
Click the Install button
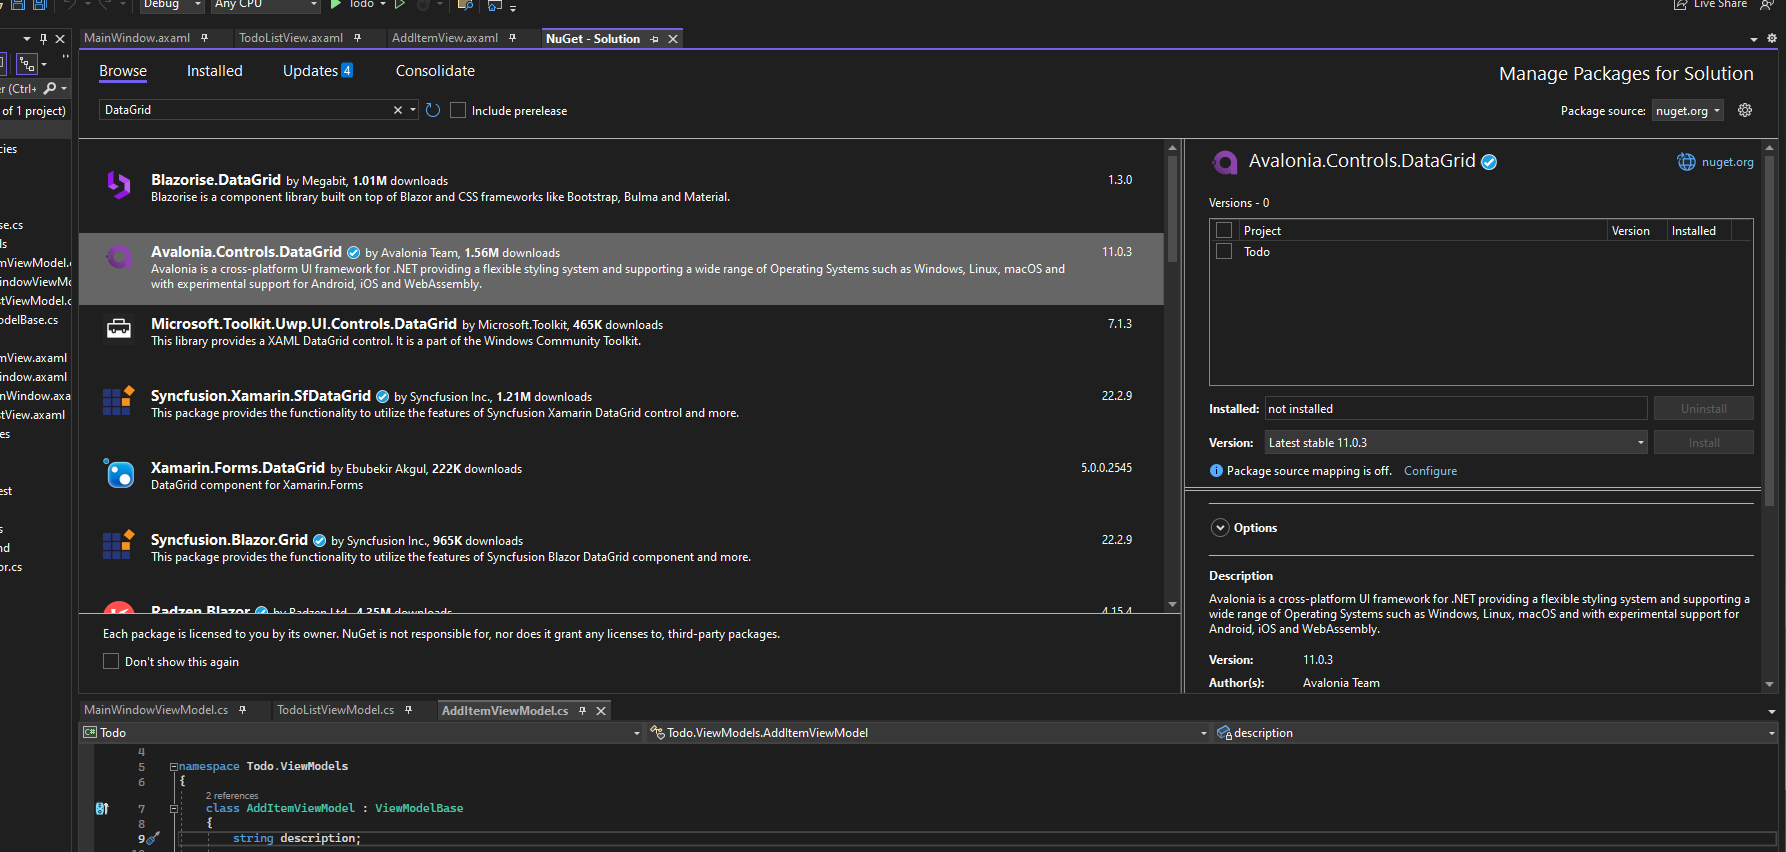click(x=1704, y=443)
